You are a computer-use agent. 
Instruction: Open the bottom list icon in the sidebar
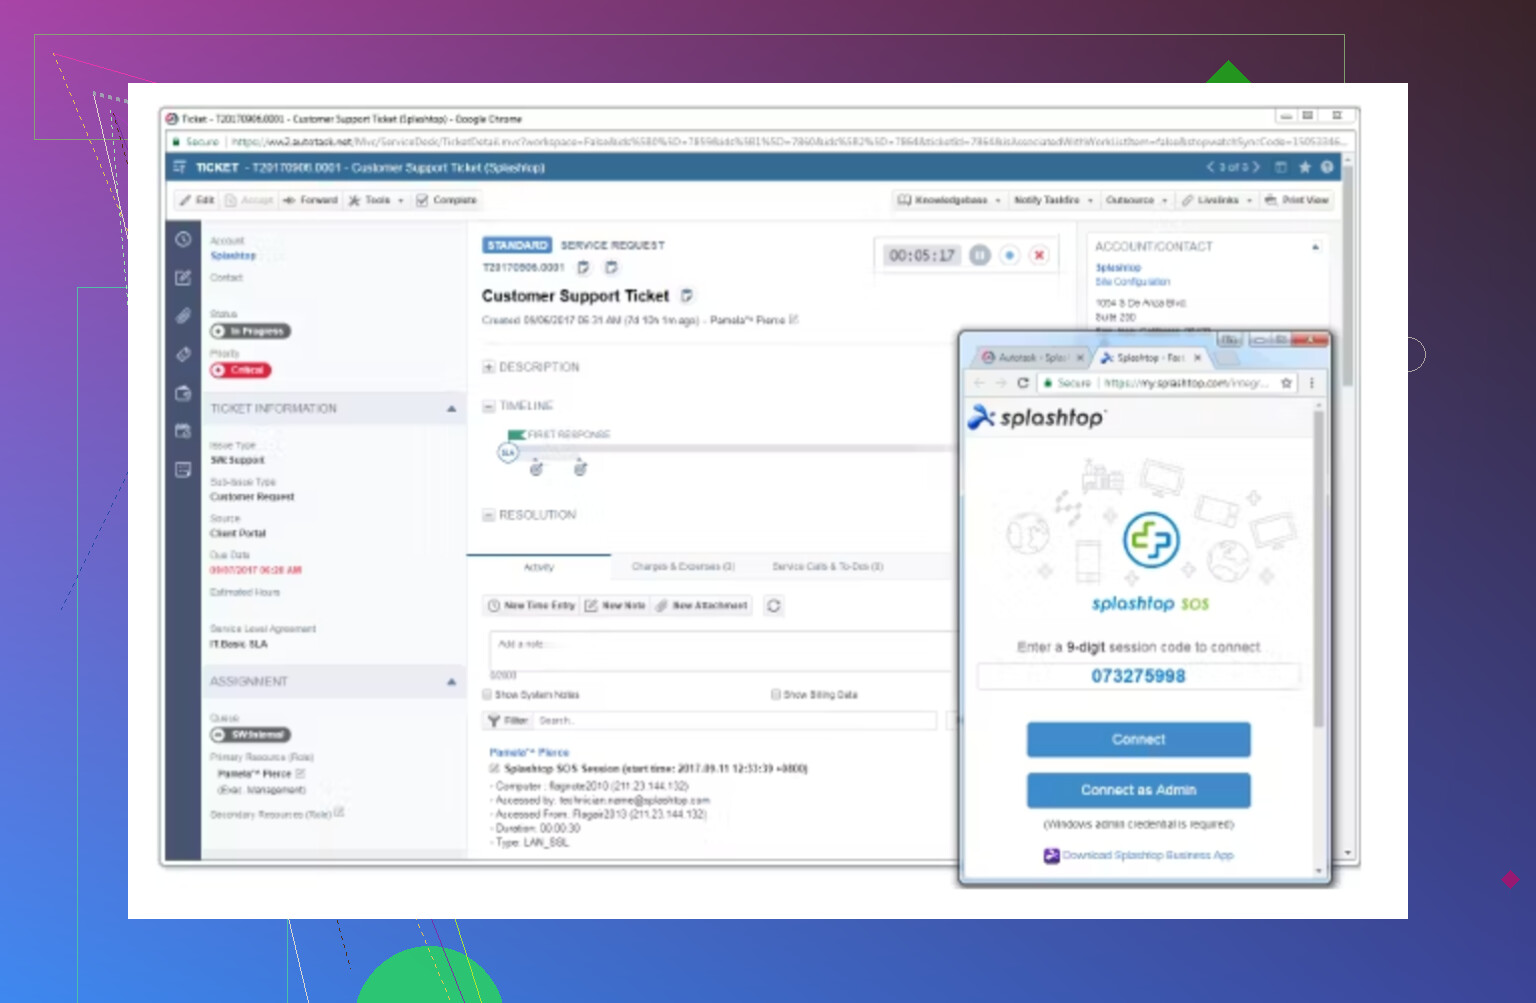[183, 469]
